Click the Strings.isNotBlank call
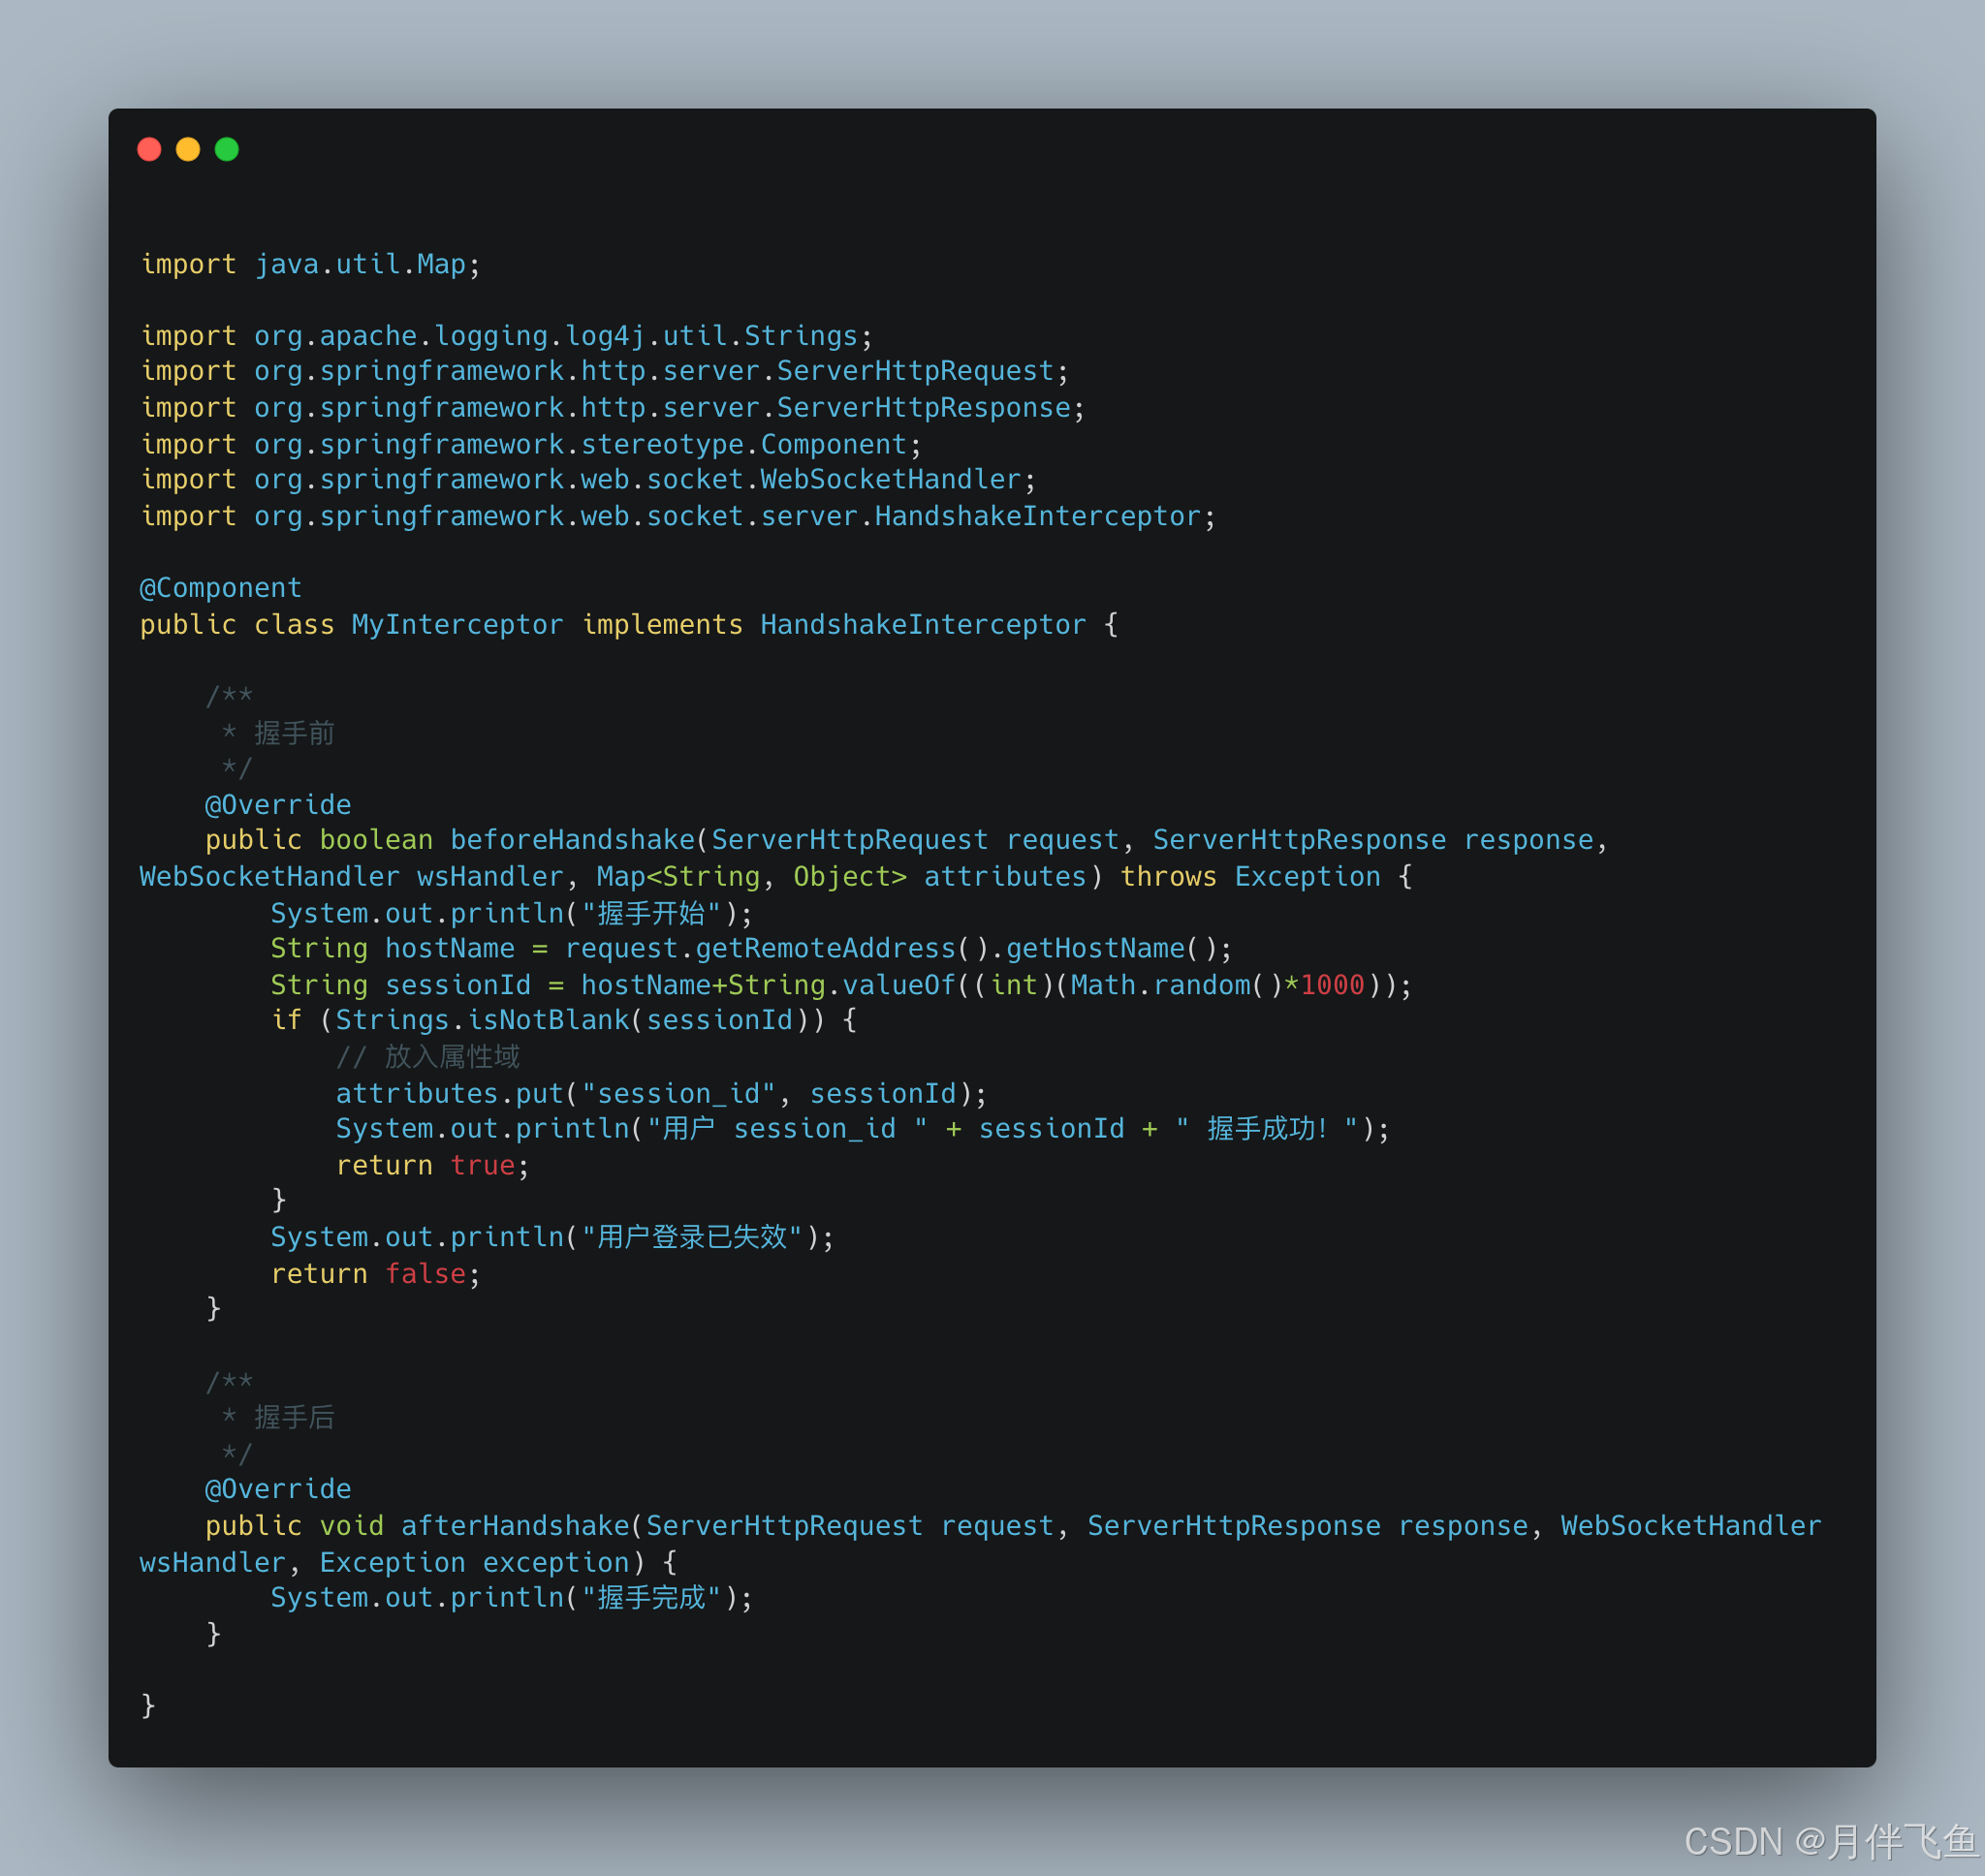Viewport: 1985px width, 1876px height. (x=481, y=1021)
